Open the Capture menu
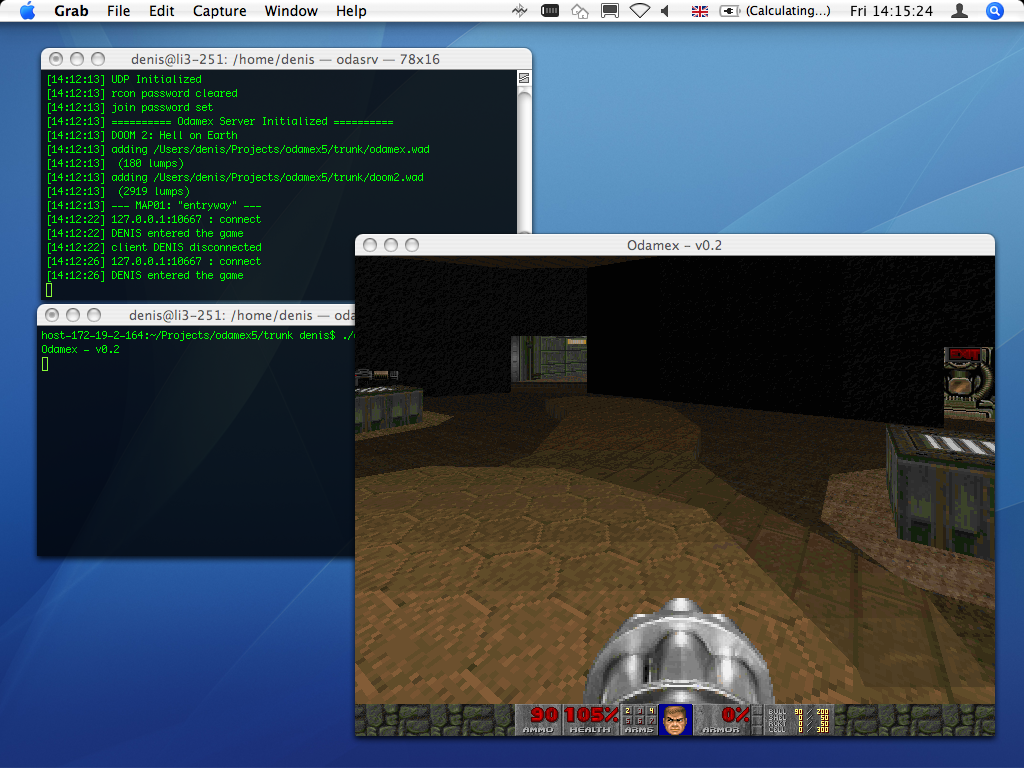 219,11
